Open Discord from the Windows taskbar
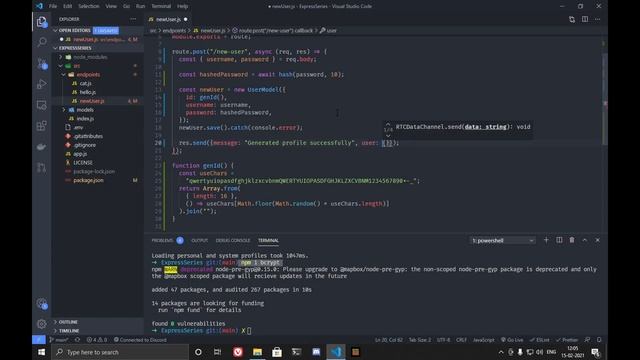 point(316,352)
